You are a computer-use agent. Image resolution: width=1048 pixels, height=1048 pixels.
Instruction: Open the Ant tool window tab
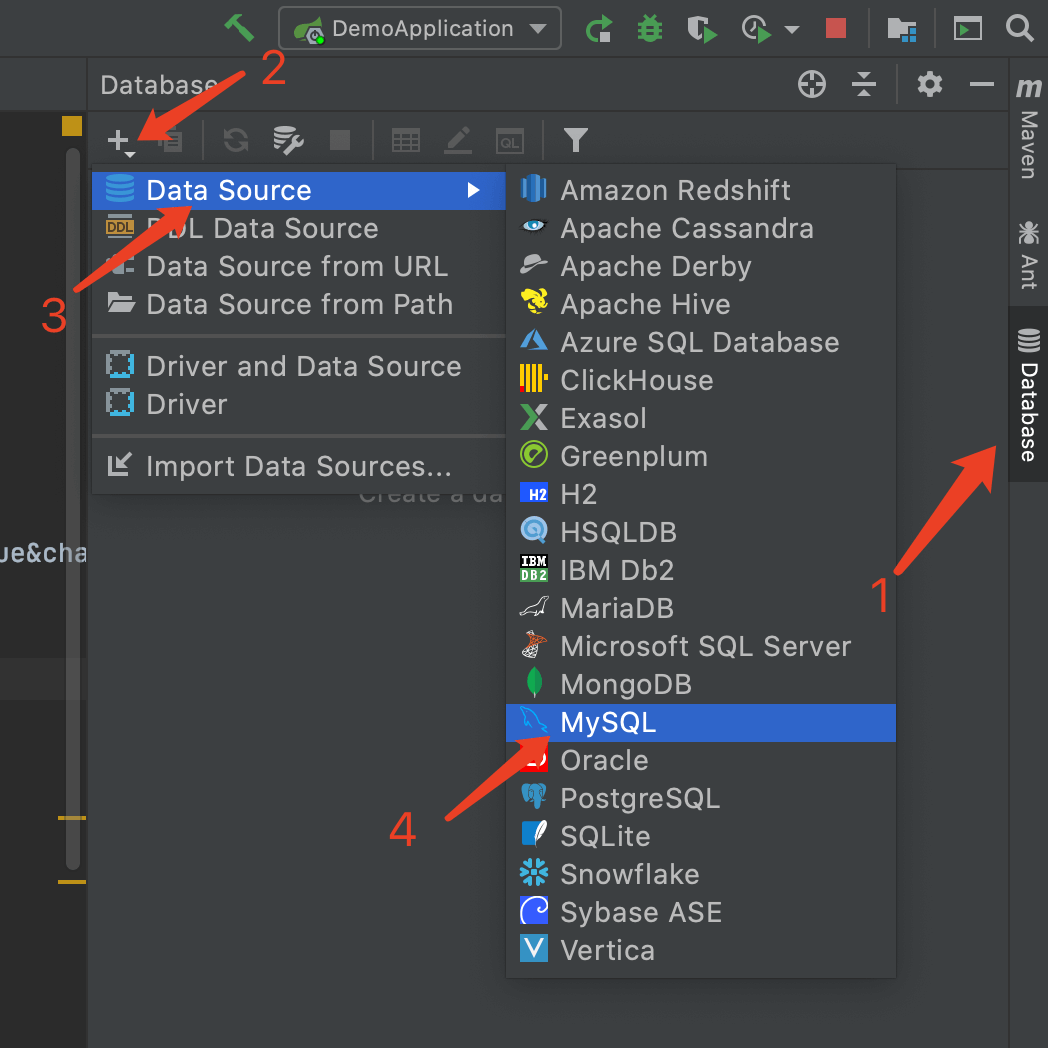1028,253
